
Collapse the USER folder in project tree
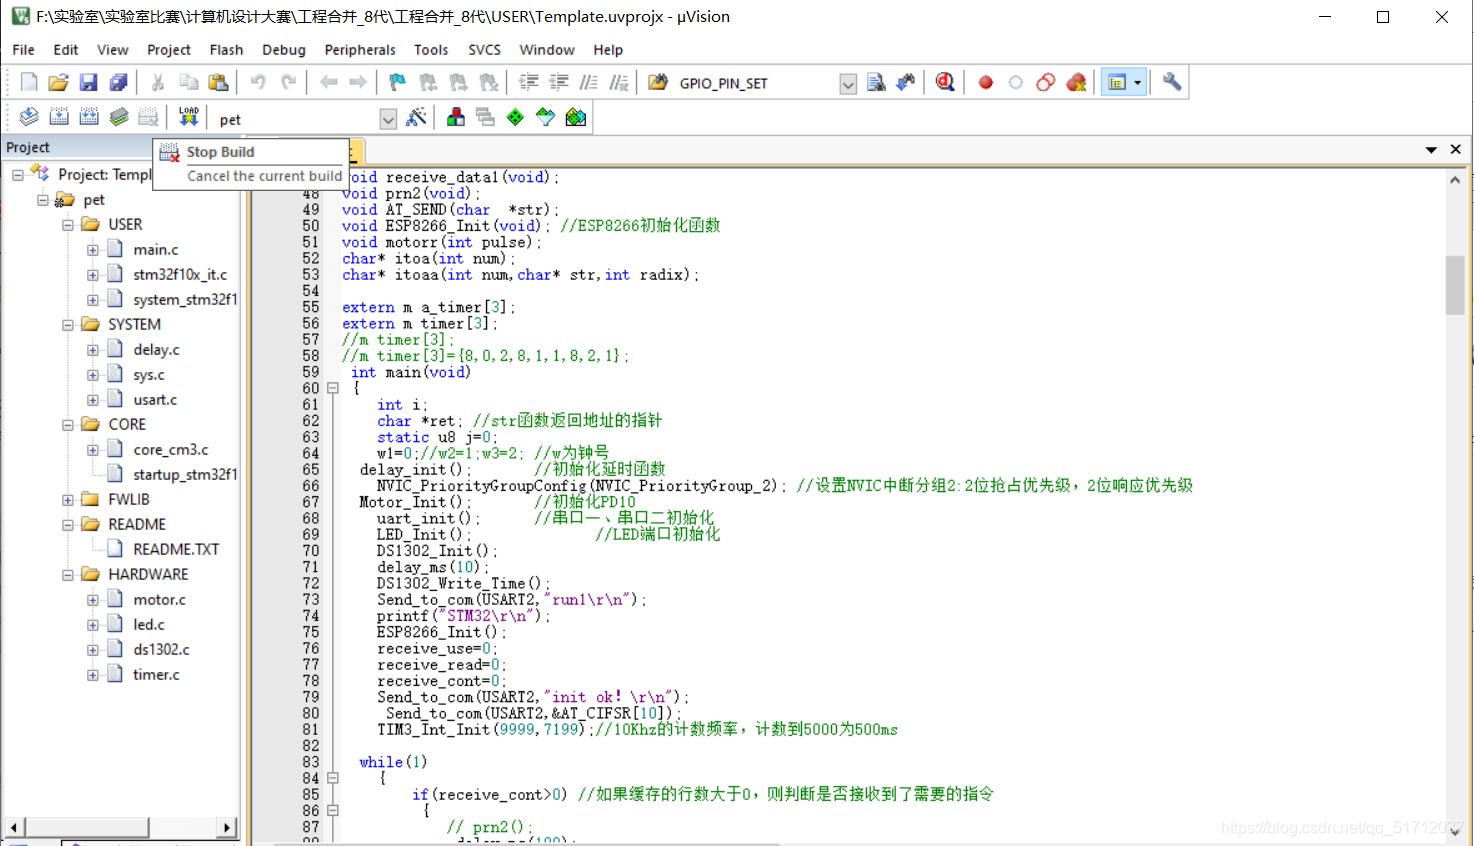[x=68, y=225]
